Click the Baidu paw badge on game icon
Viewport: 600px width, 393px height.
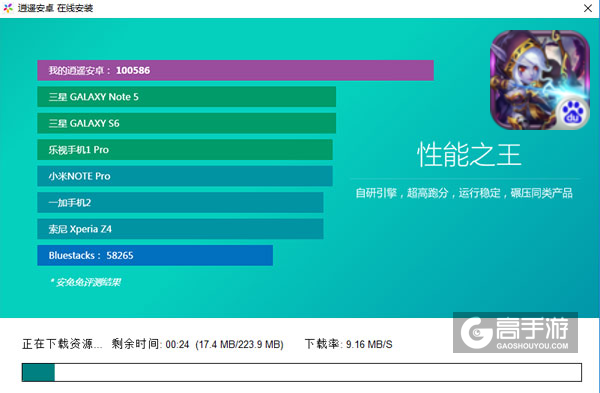[572, 113]
